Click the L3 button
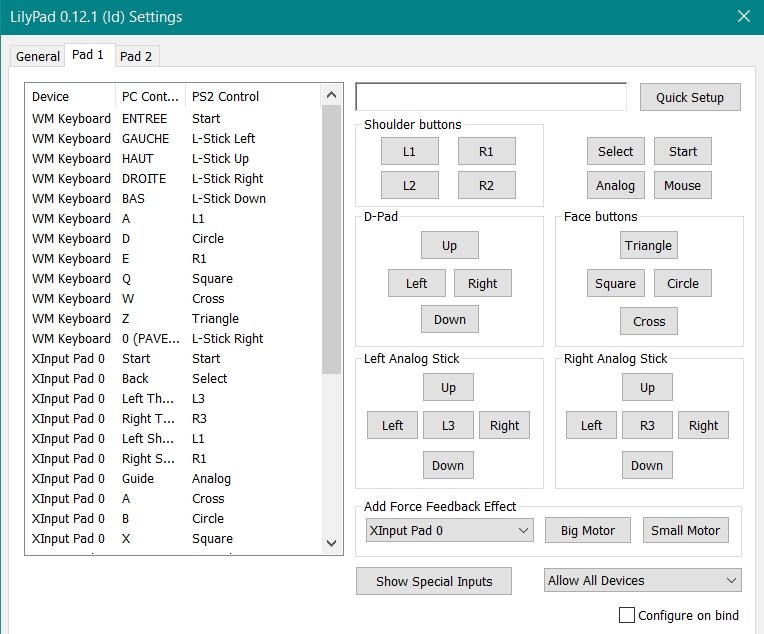This screenshot has width=764, height=634. (448, 425)
